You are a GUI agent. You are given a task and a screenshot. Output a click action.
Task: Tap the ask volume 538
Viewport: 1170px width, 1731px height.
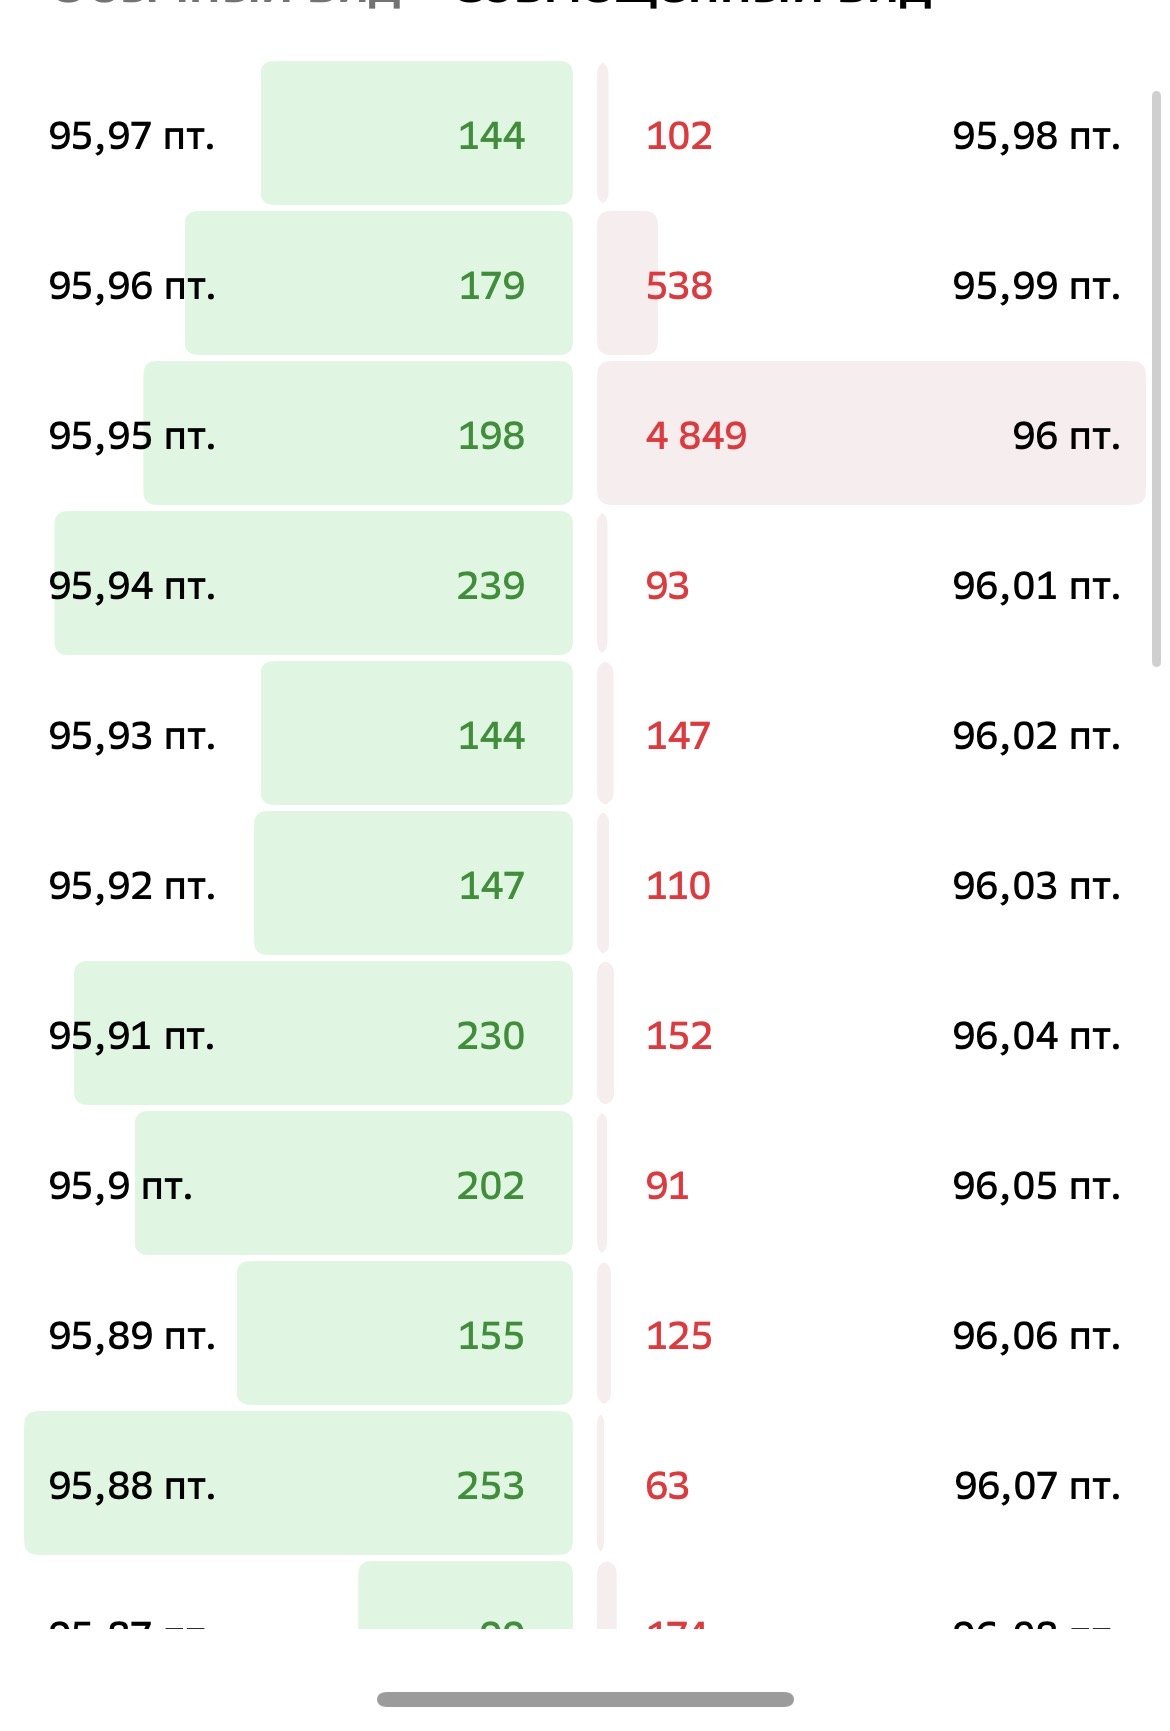click(679, 286)
